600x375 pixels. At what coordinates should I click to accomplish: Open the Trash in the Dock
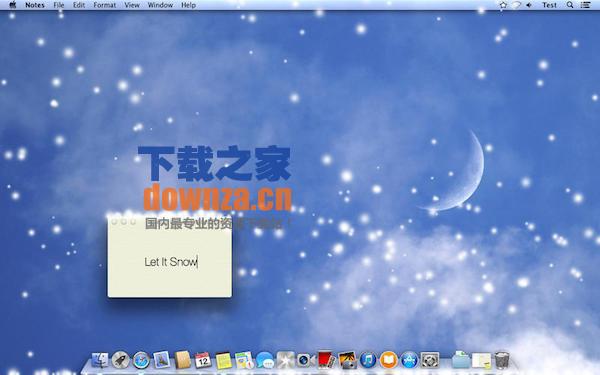coord(502,360)
